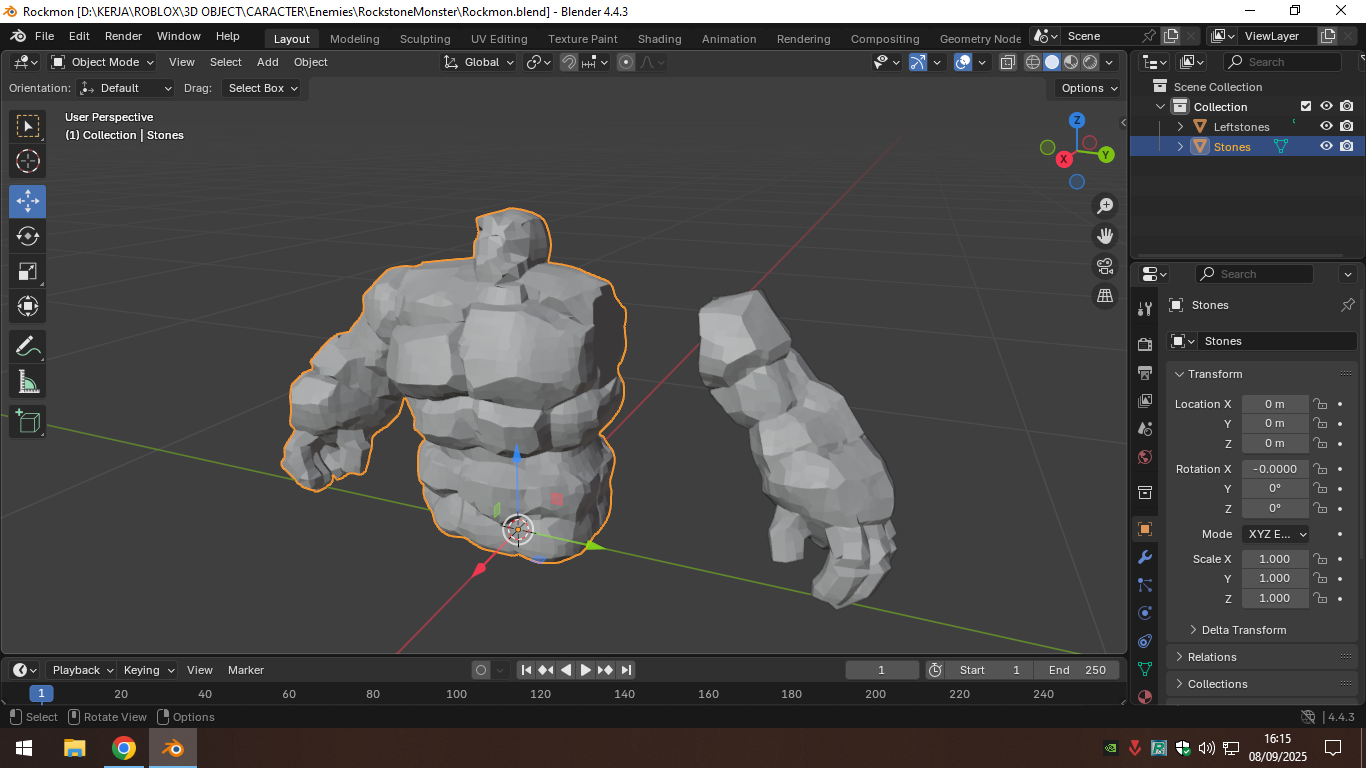Select the Move tool in the toolbar
This screenshot has height=768, width=1366.
point(27,201)
